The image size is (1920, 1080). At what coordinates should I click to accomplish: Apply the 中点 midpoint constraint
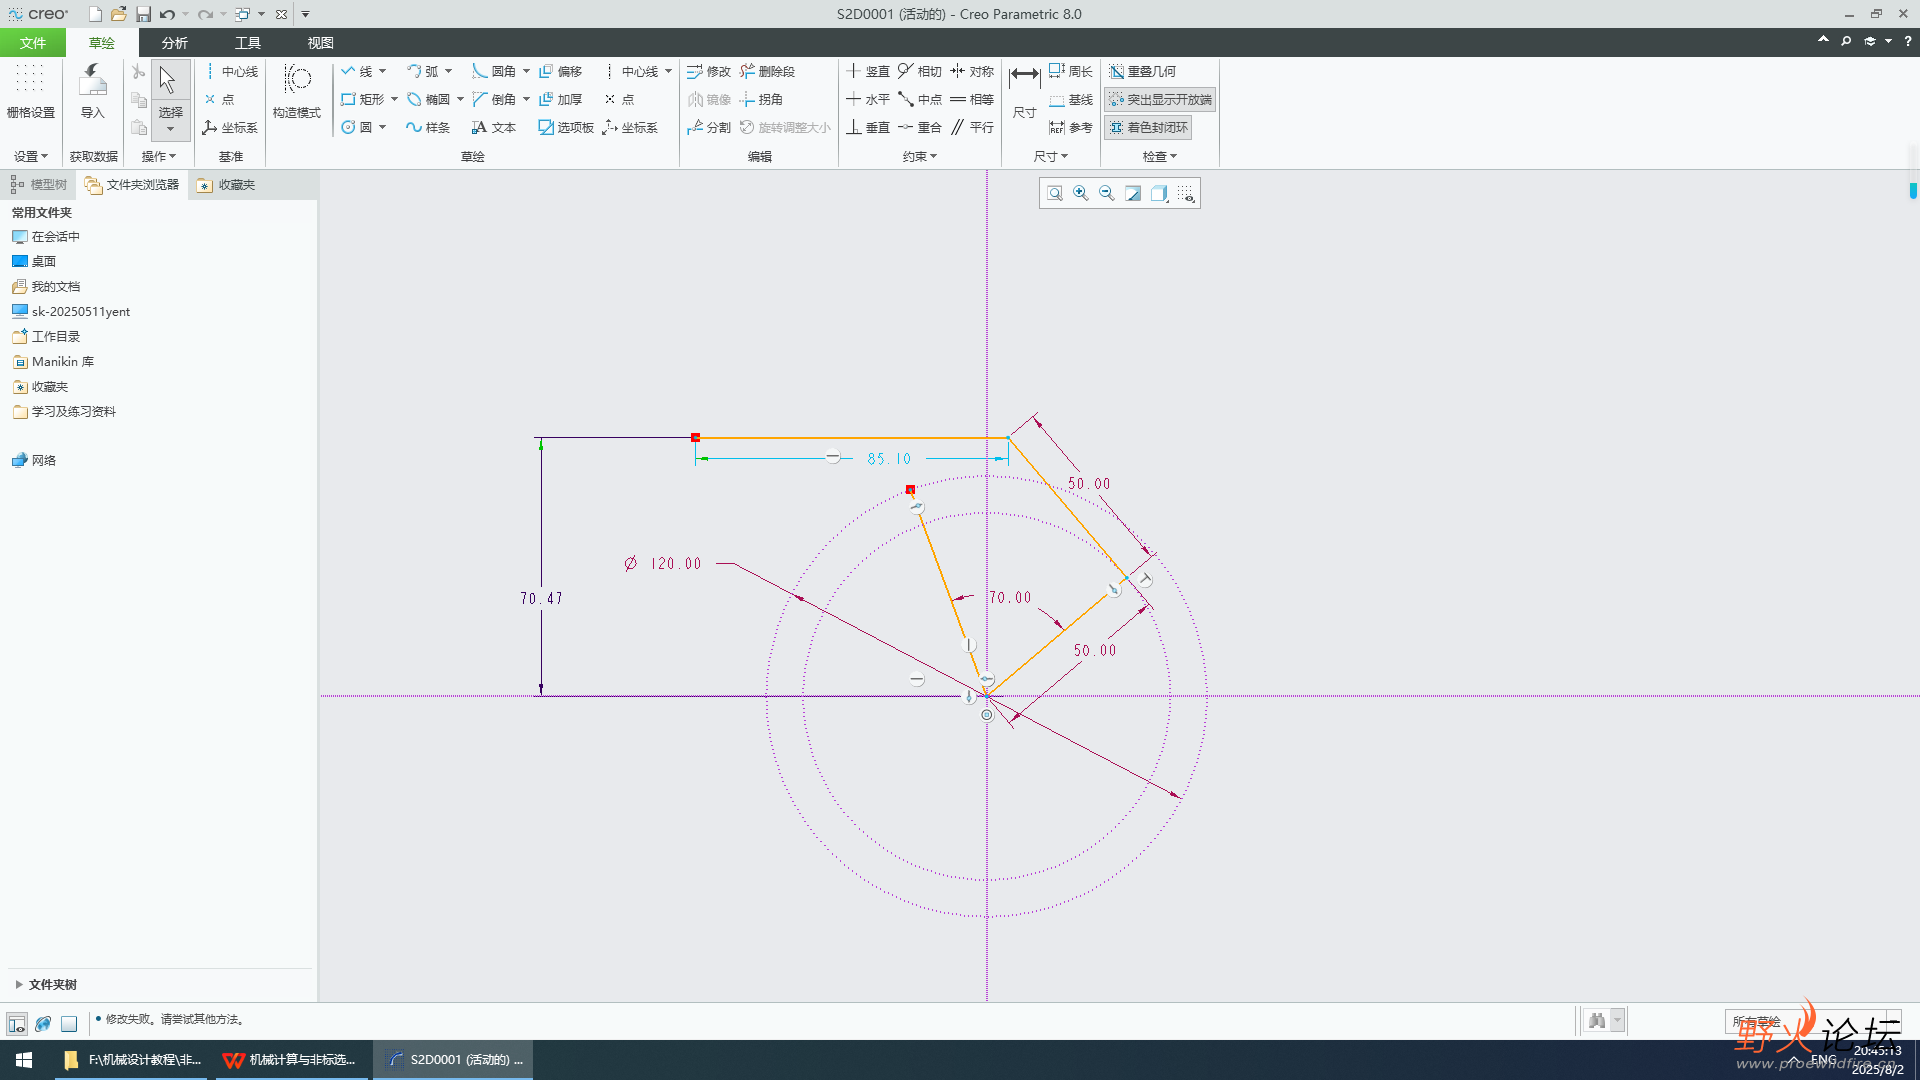pos(920,99)
